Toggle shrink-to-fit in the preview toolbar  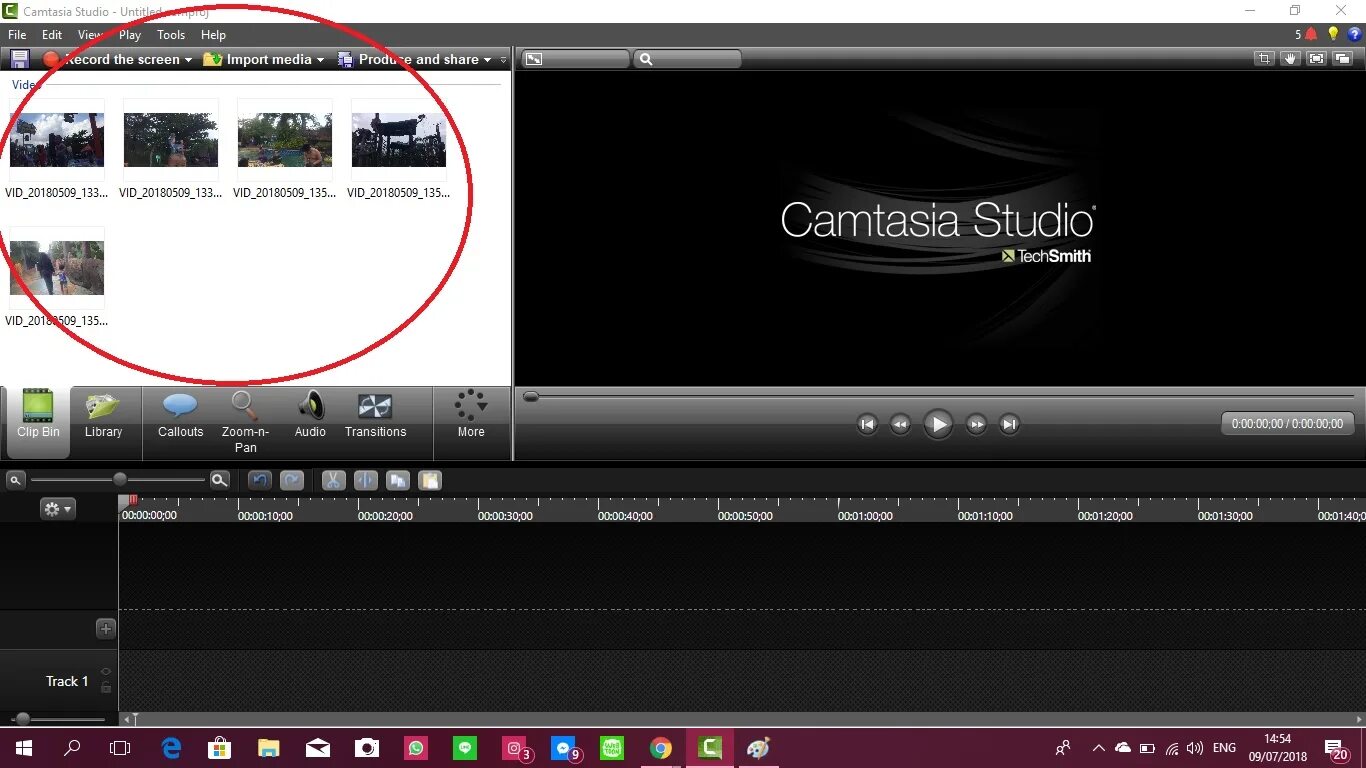[1314, 59]
